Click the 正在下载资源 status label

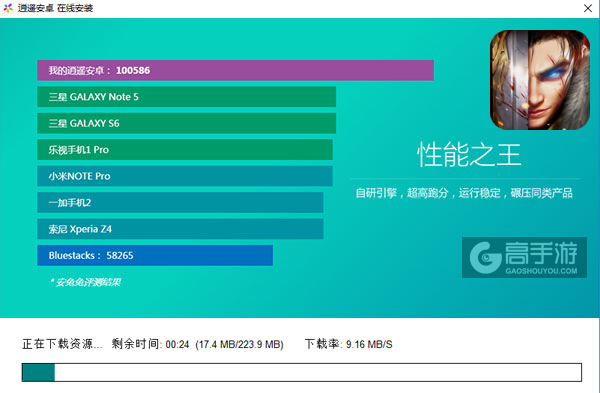coord(62,344)
